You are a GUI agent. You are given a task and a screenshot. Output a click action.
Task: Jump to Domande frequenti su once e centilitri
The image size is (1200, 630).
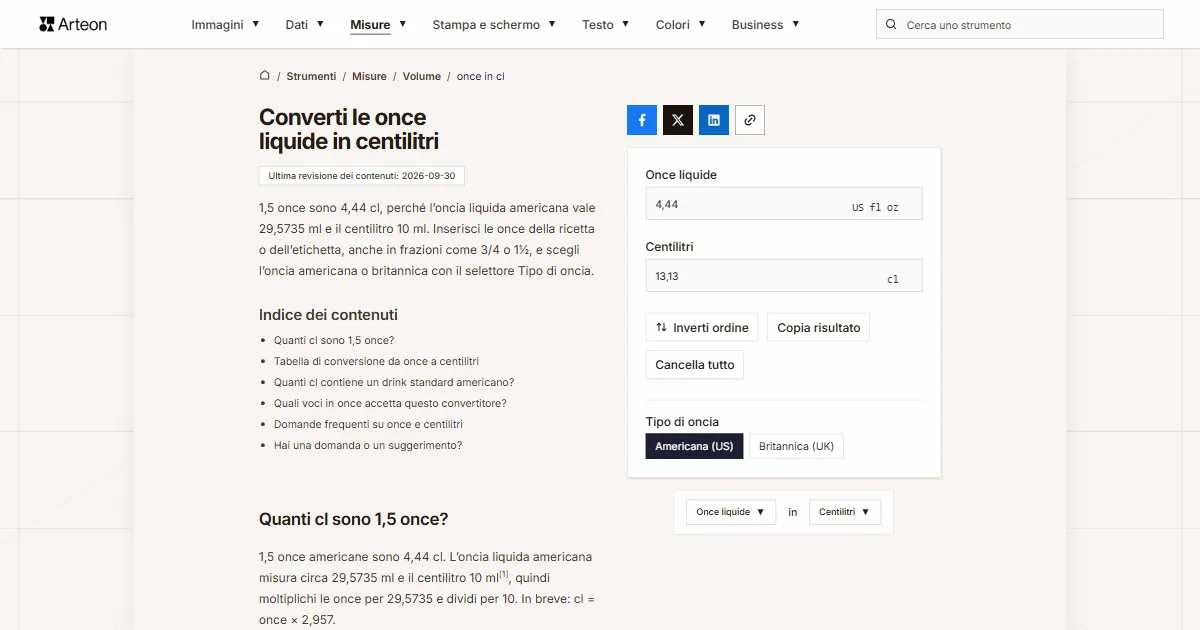pyautogui.click(x=368, y=424)
